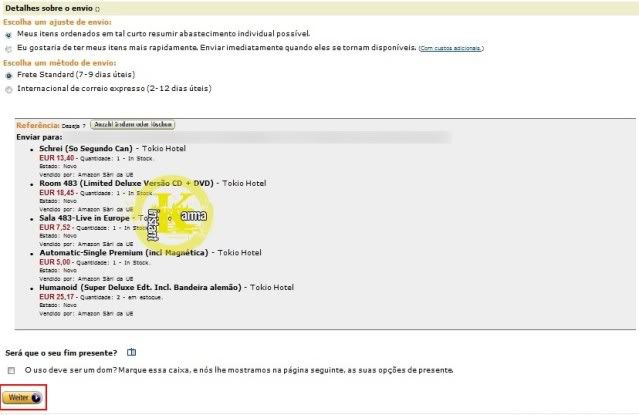Click the gift info book icon
Viewport: 639px width, 415px height.
click(131, 352)
